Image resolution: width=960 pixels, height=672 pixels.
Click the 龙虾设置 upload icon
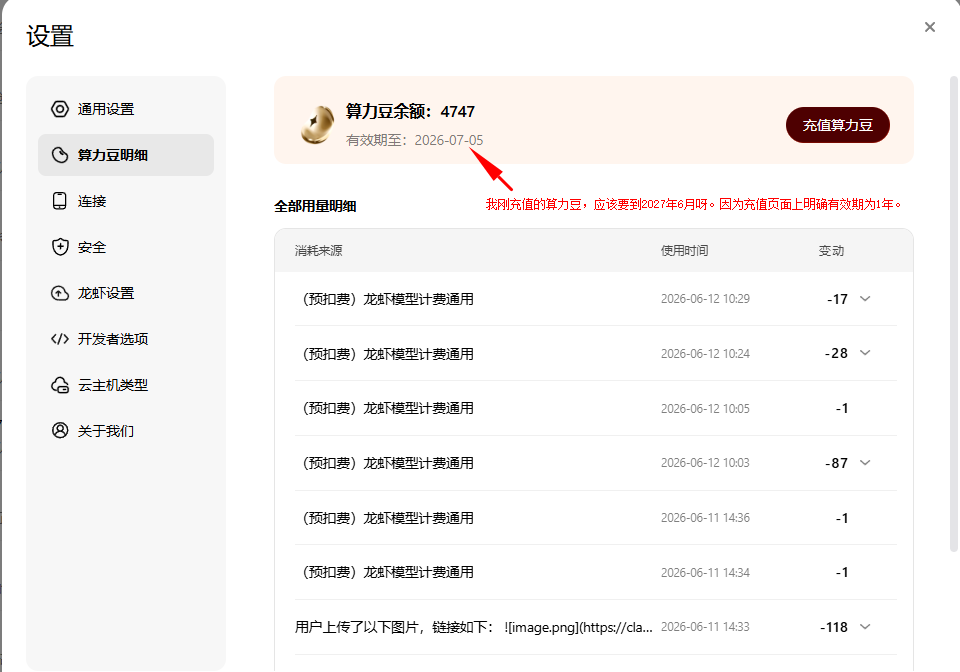click(x=60, y=293)
